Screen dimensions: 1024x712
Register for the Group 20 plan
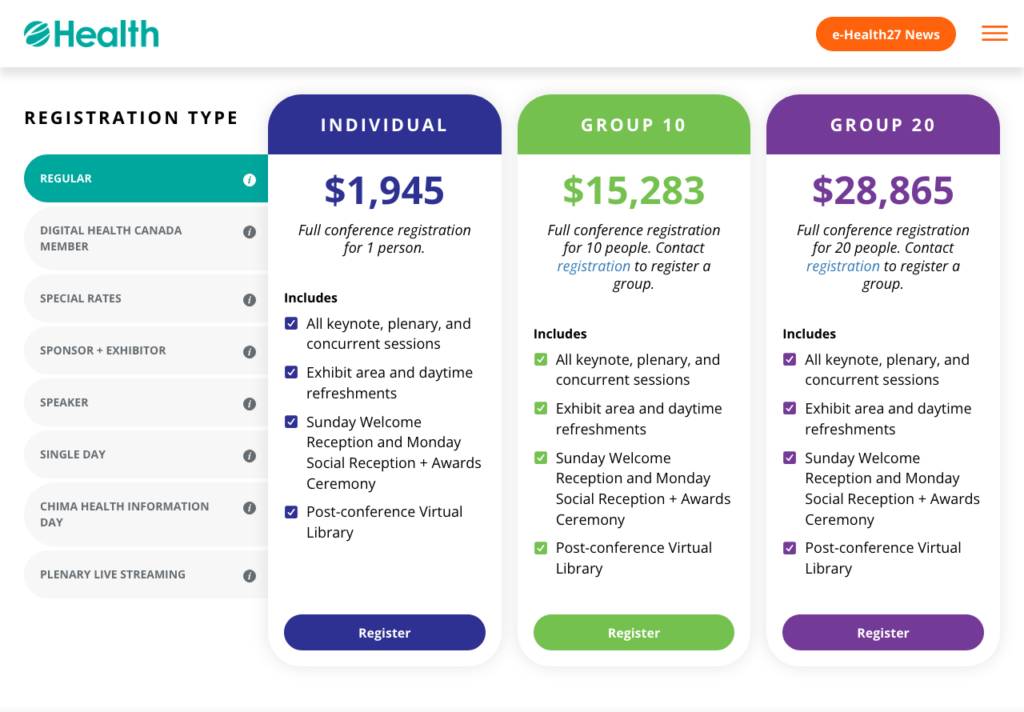883,632
